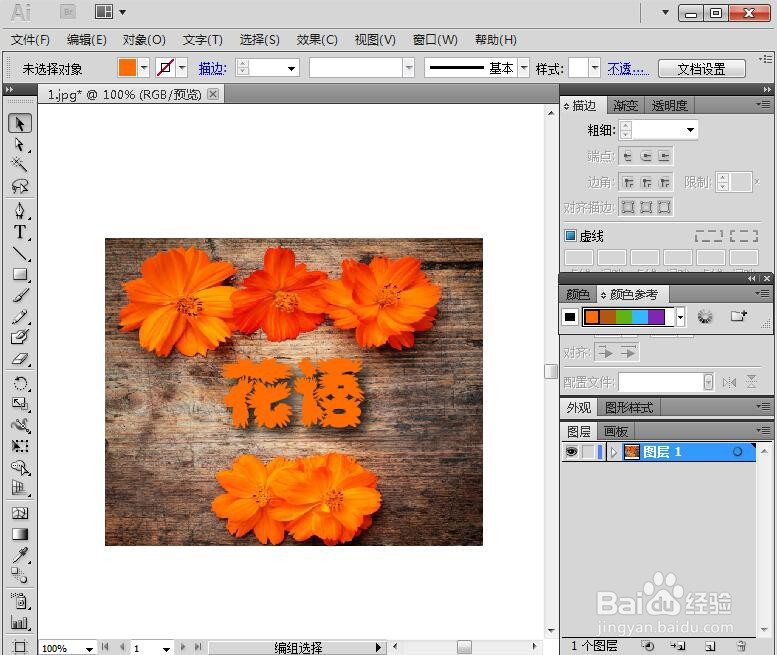This screenshot has width=777, height=655.
Task: Select the Paintbrush tool
Action: pyautogui.click(x=20, y=295)
